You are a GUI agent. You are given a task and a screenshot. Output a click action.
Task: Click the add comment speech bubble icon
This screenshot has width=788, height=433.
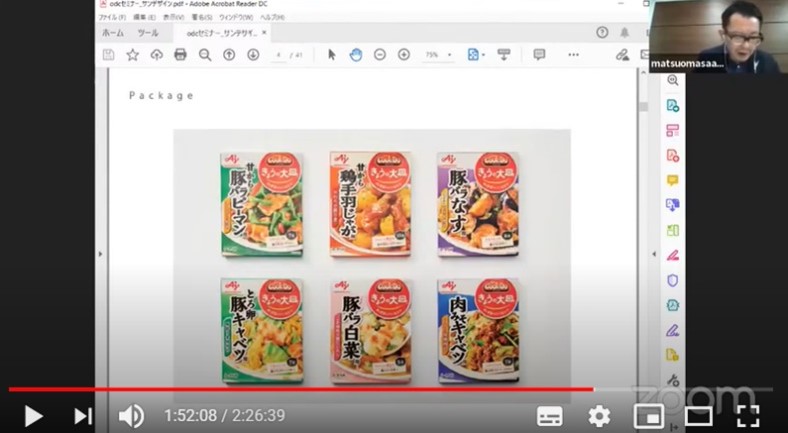click(539, 54)
